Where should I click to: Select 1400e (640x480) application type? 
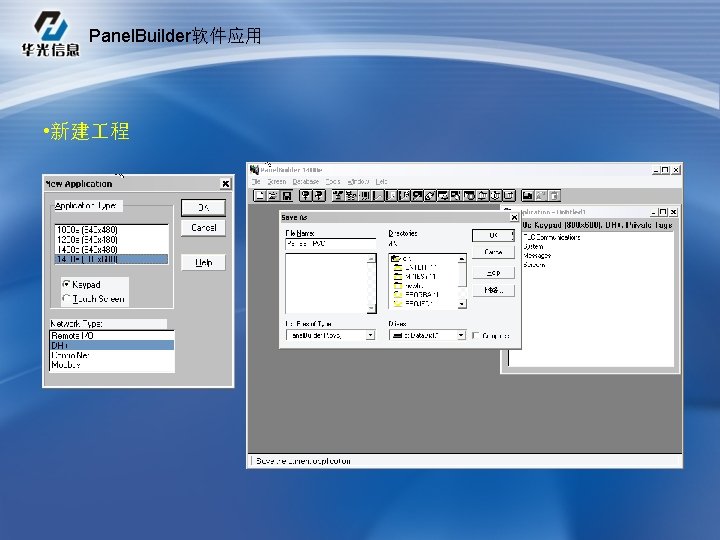111,249
